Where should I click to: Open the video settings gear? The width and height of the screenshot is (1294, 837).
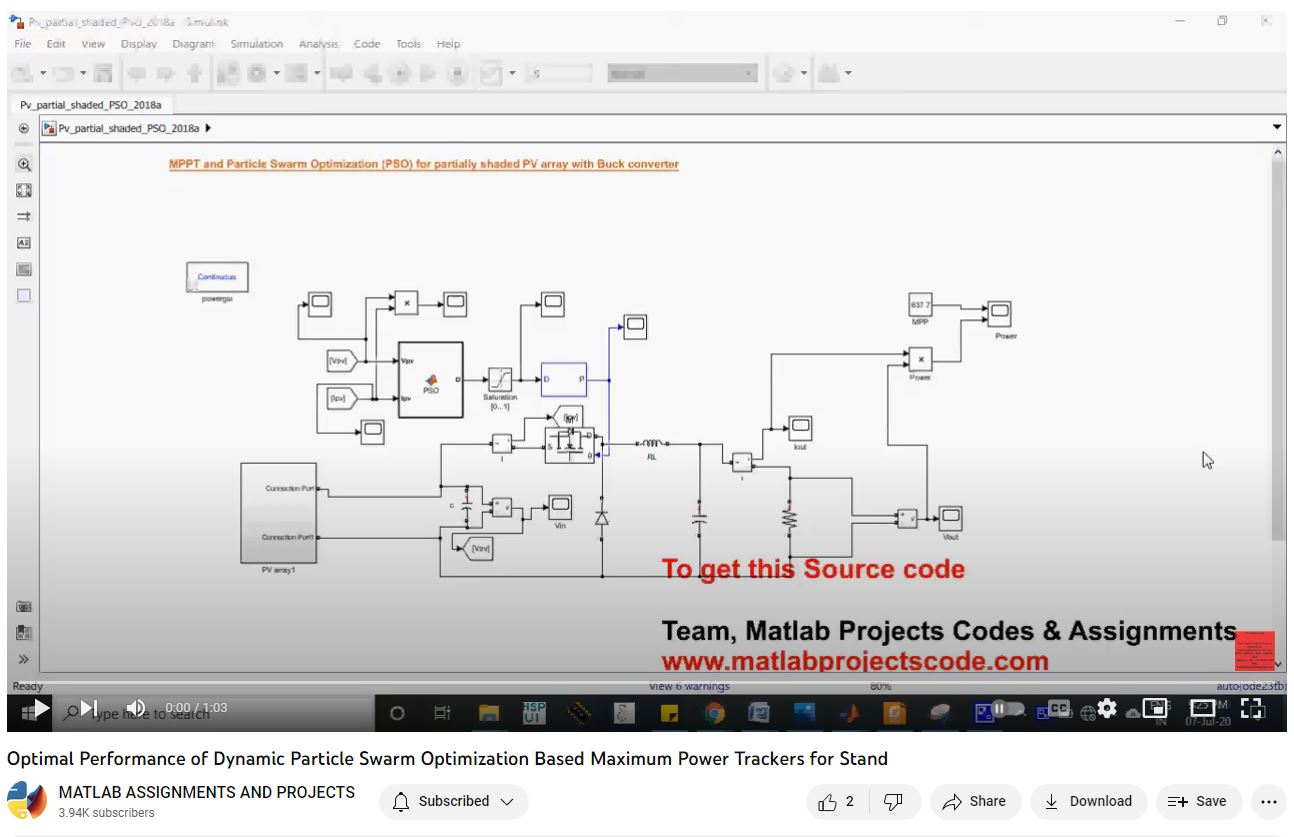1106,709
